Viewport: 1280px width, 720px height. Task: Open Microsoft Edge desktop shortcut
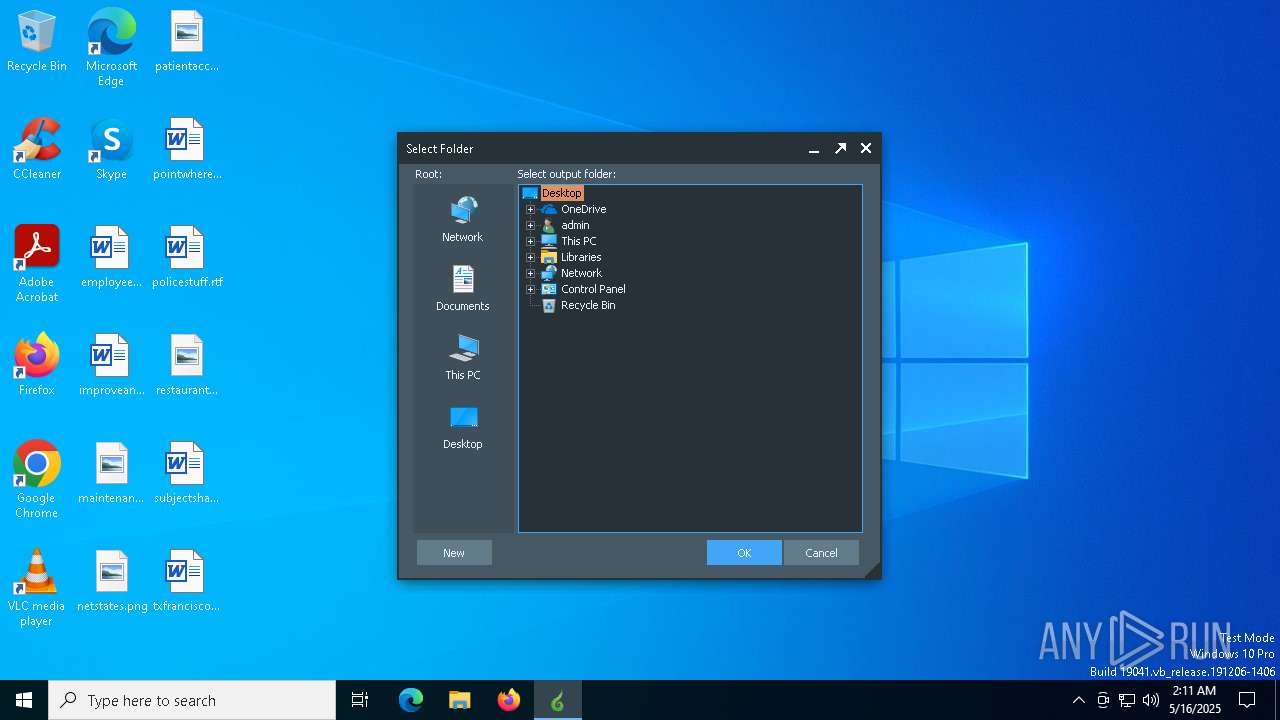click(111, 48)
